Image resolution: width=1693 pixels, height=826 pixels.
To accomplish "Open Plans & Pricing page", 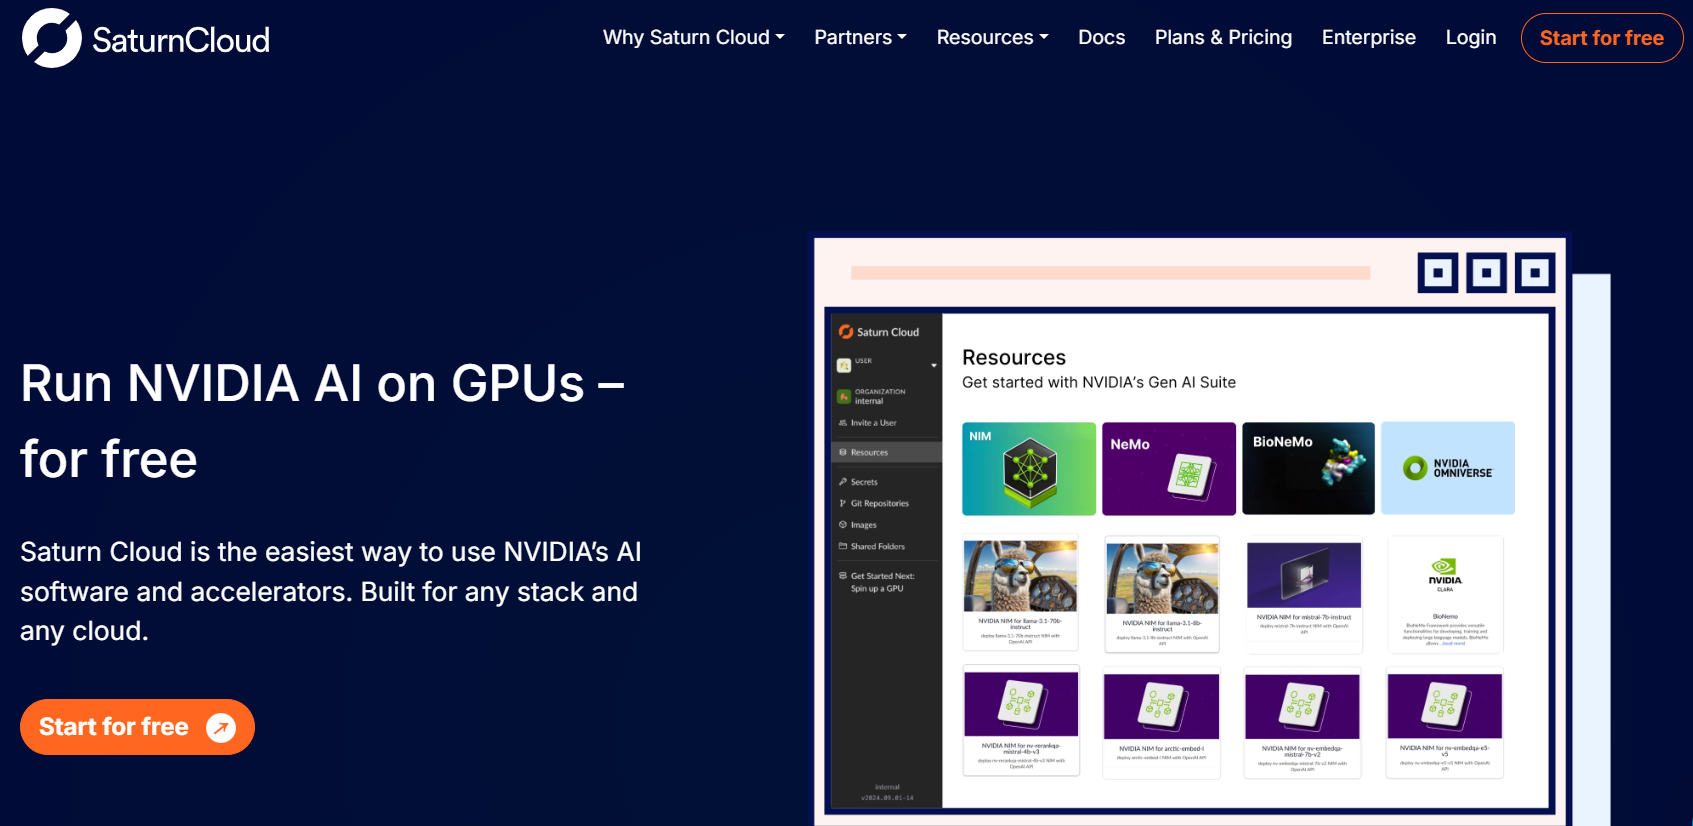I will 1223,38.
